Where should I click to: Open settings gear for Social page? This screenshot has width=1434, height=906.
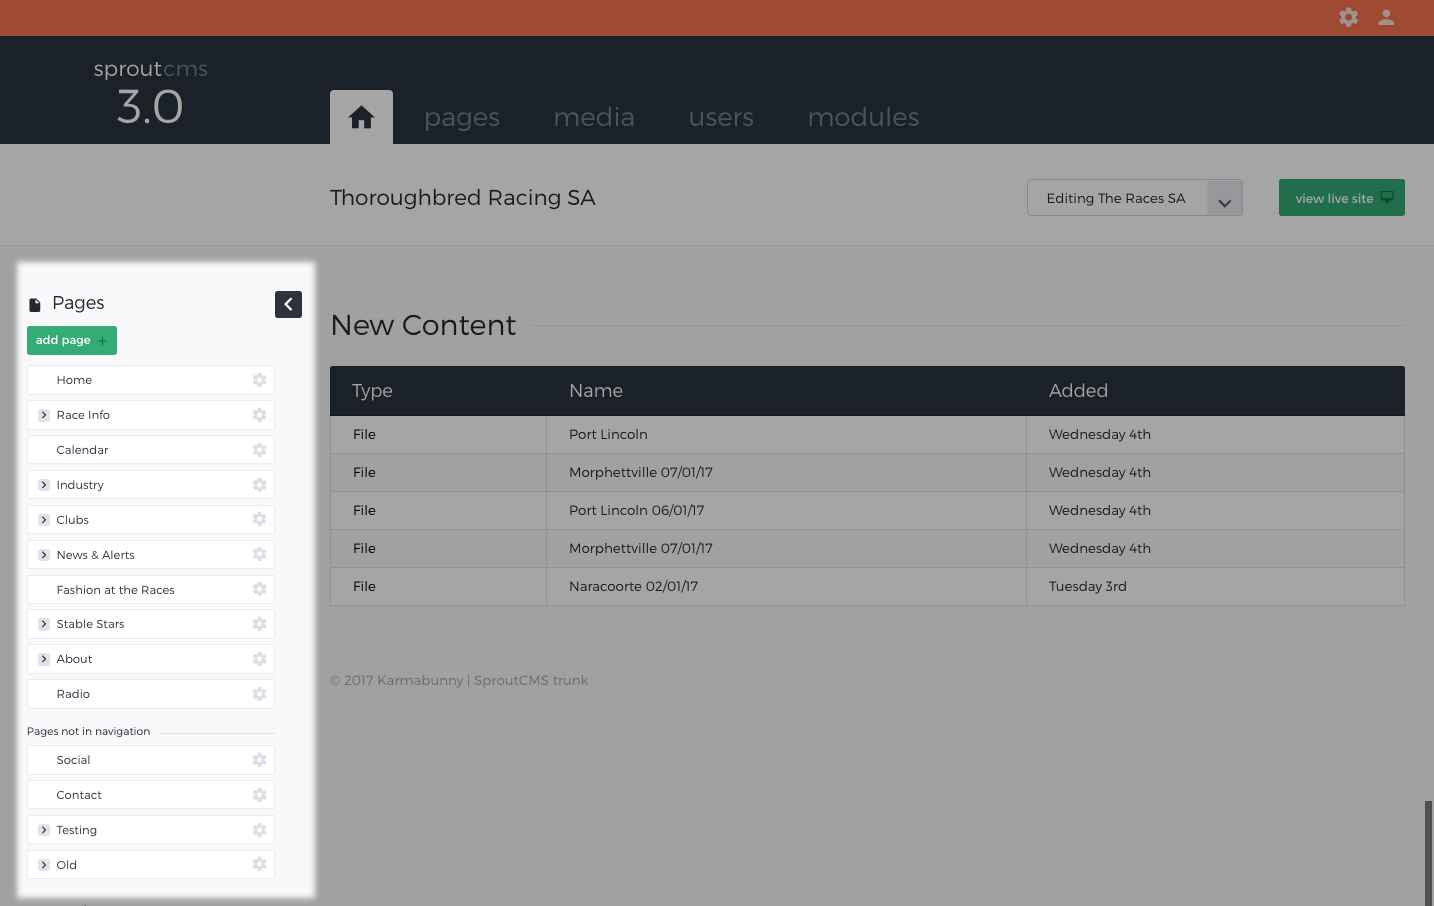pyautogui.click(x=259, y=760)
